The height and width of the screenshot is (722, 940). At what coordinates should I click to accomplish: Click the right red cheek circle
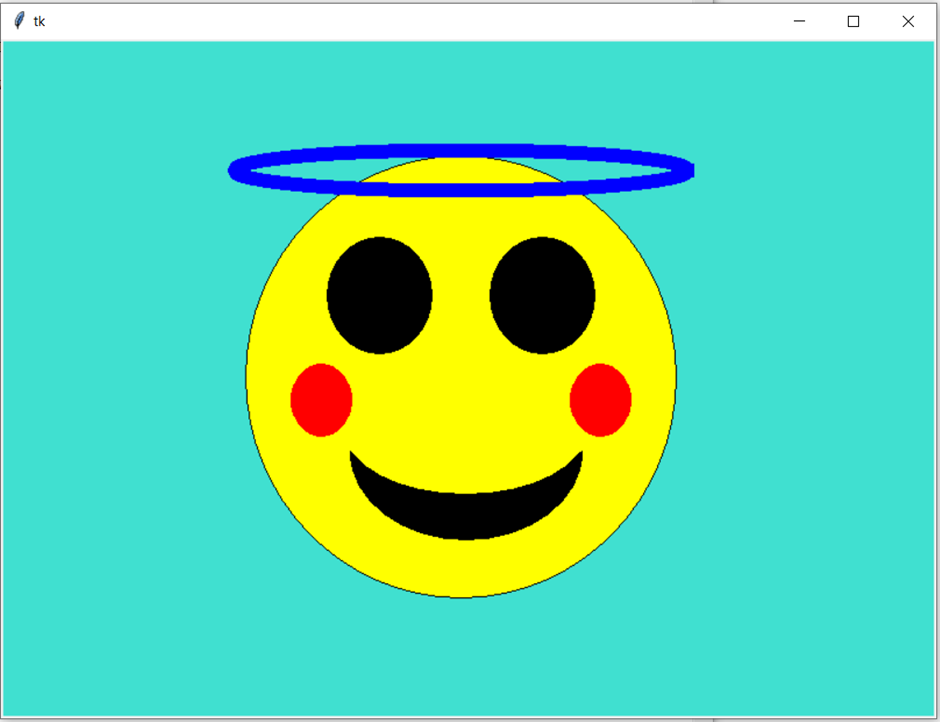[x=600, y=400]
